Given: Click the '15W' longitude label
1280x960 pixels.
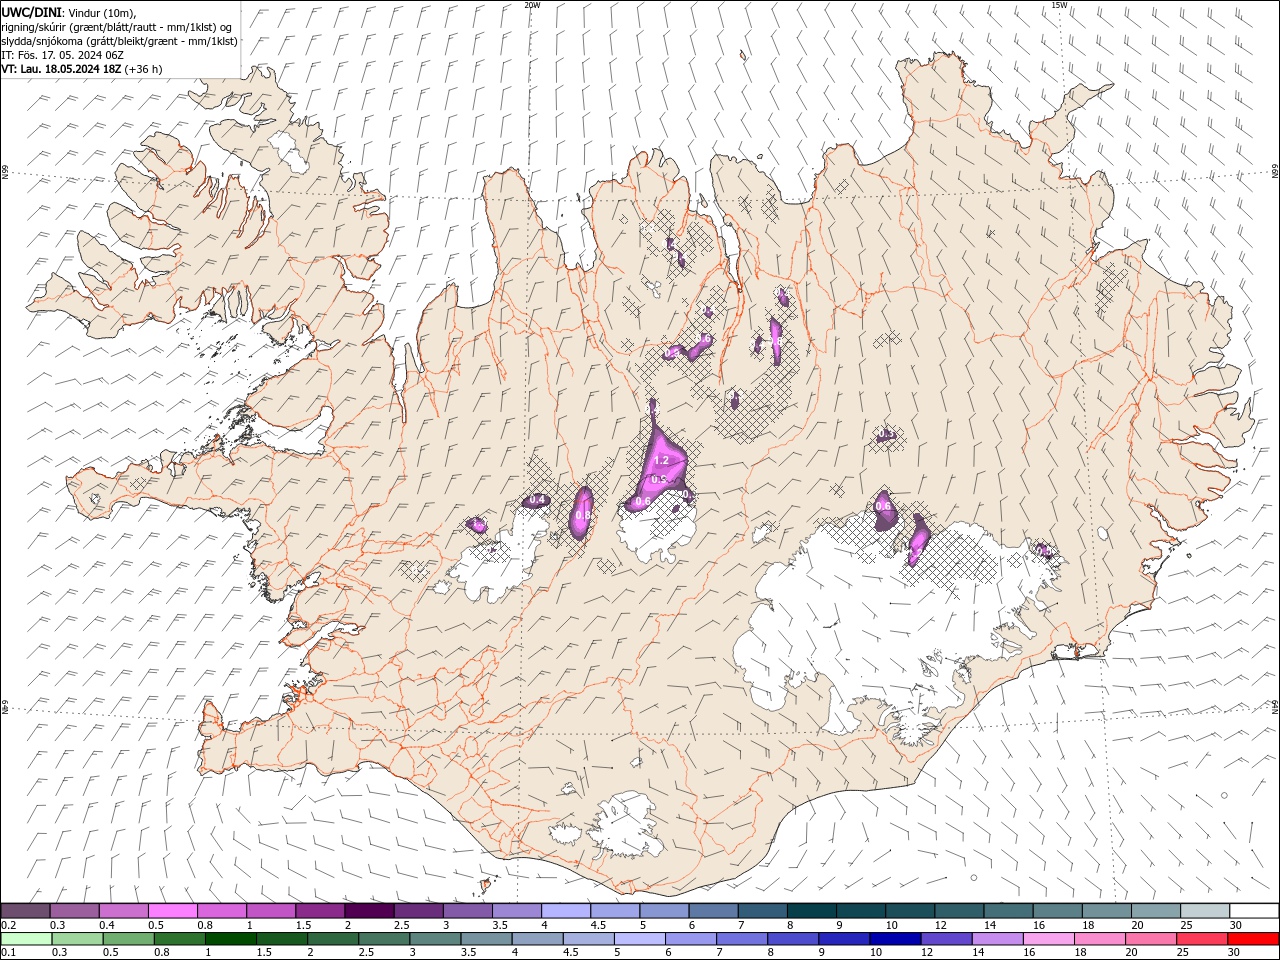Looking at the screenshot, I should (1059, 5).
